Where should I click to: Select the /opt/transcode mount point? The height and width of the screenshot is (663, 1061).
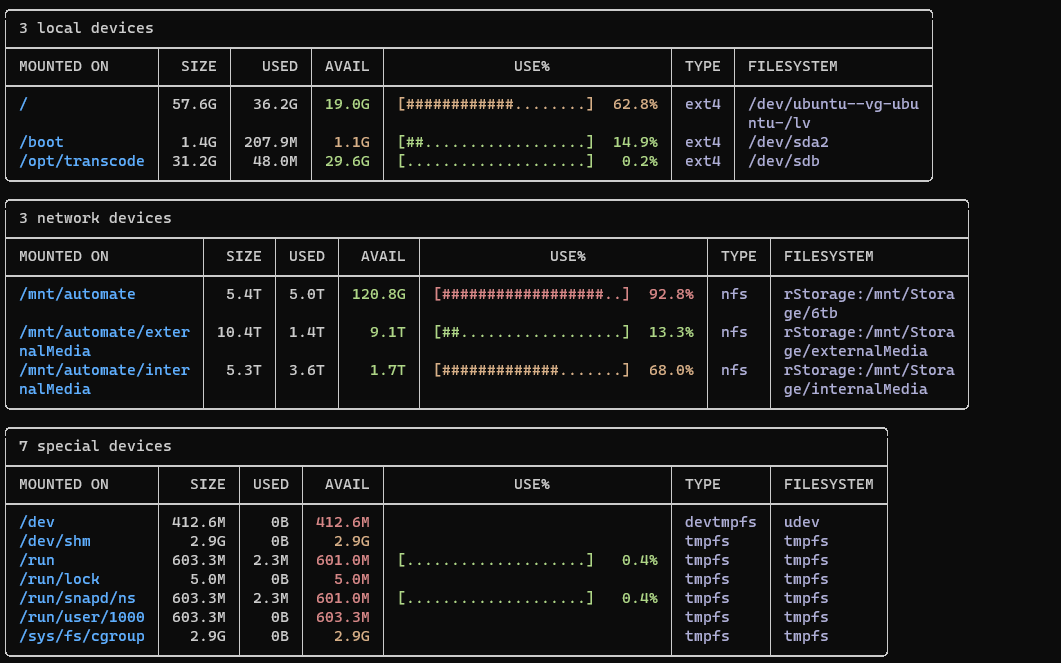click(82, 161)
